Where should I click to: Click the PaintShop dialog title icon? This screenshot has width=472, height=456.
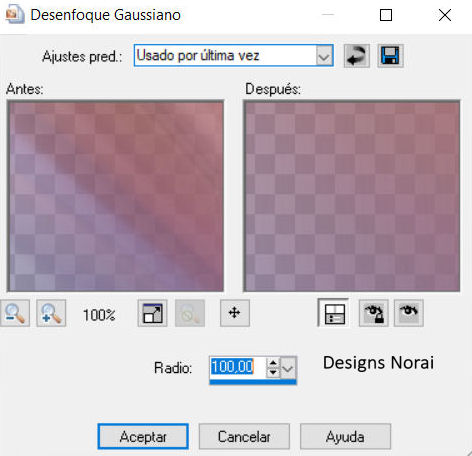click(x=15, y=15)
